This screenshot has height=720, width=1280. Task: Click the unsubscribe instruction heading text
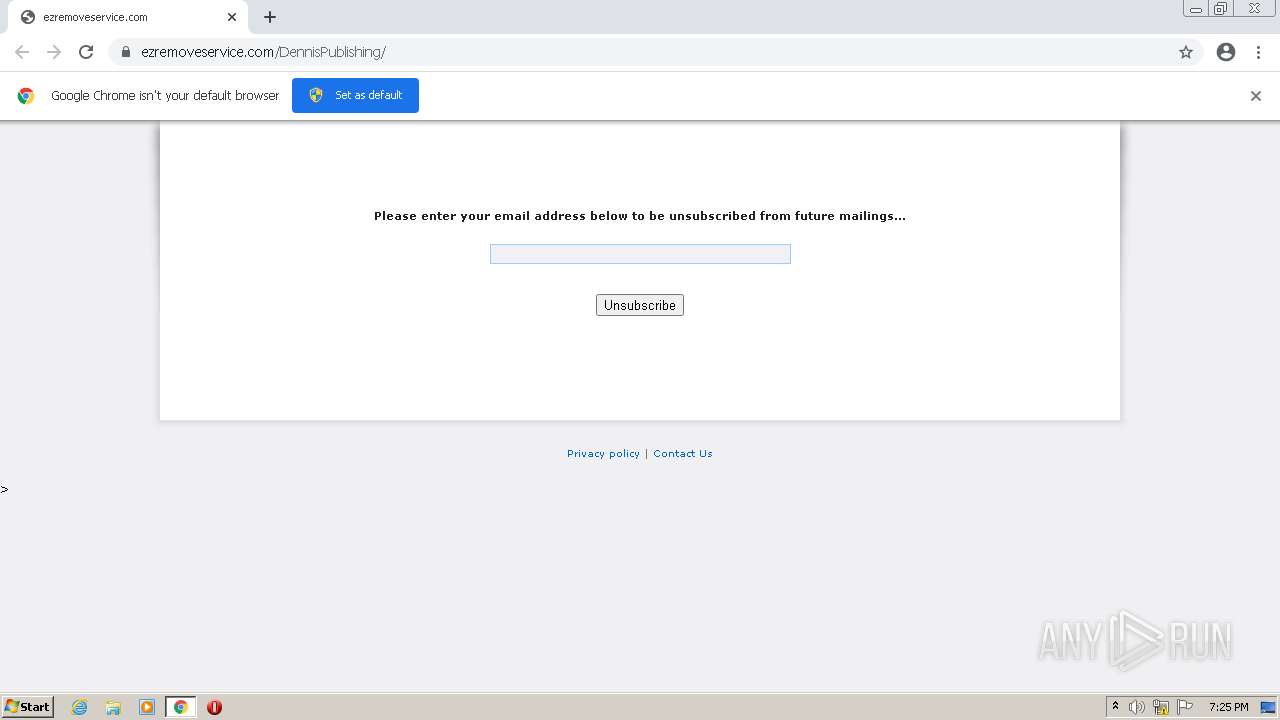pos(640,216)
